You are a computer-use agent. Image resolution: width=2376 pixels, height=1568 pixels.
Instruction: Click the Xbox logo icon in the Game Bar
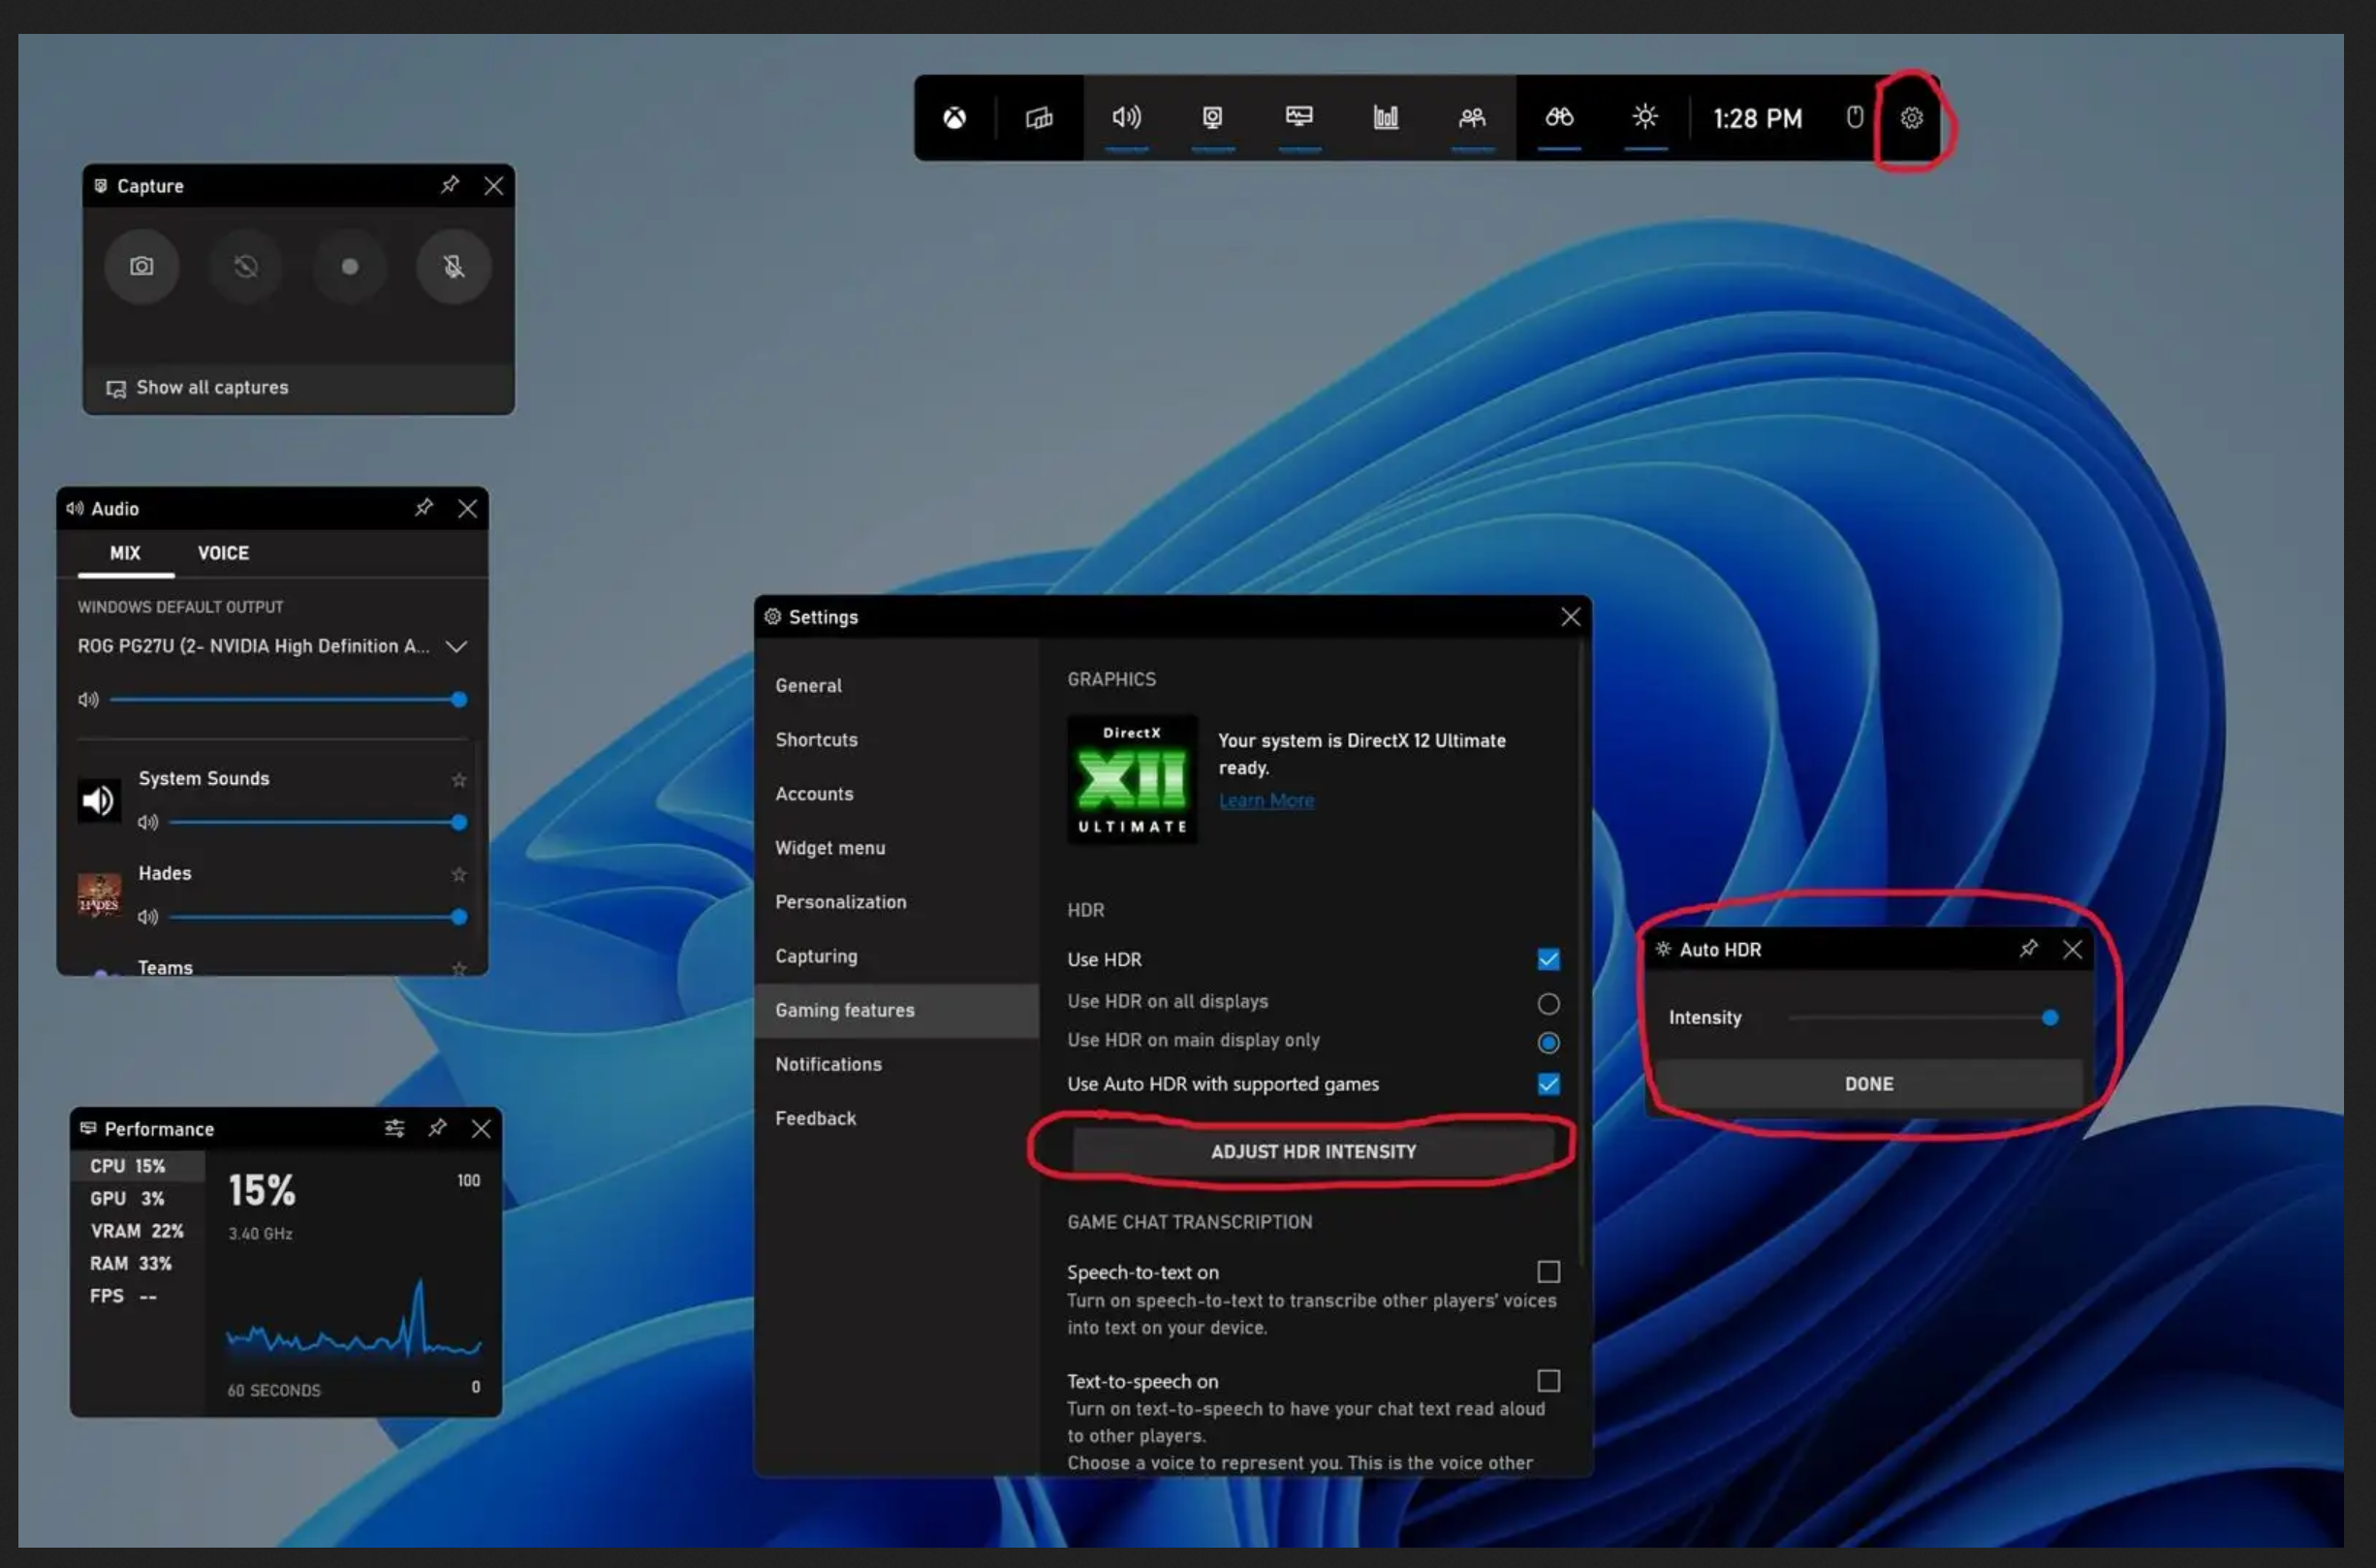[x=955, y=118]
